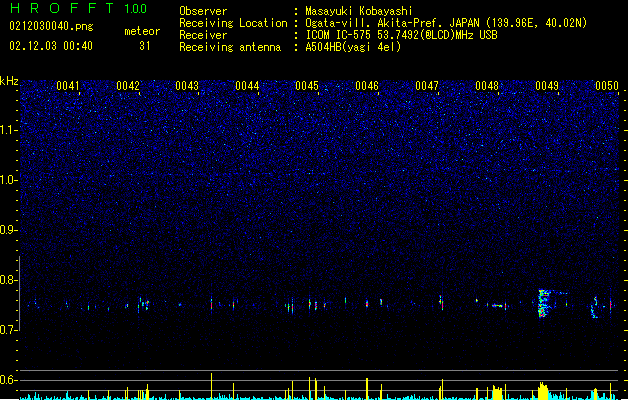Click the 0.7 kHz axis label

pyautogui.click(x=9, y=330)
